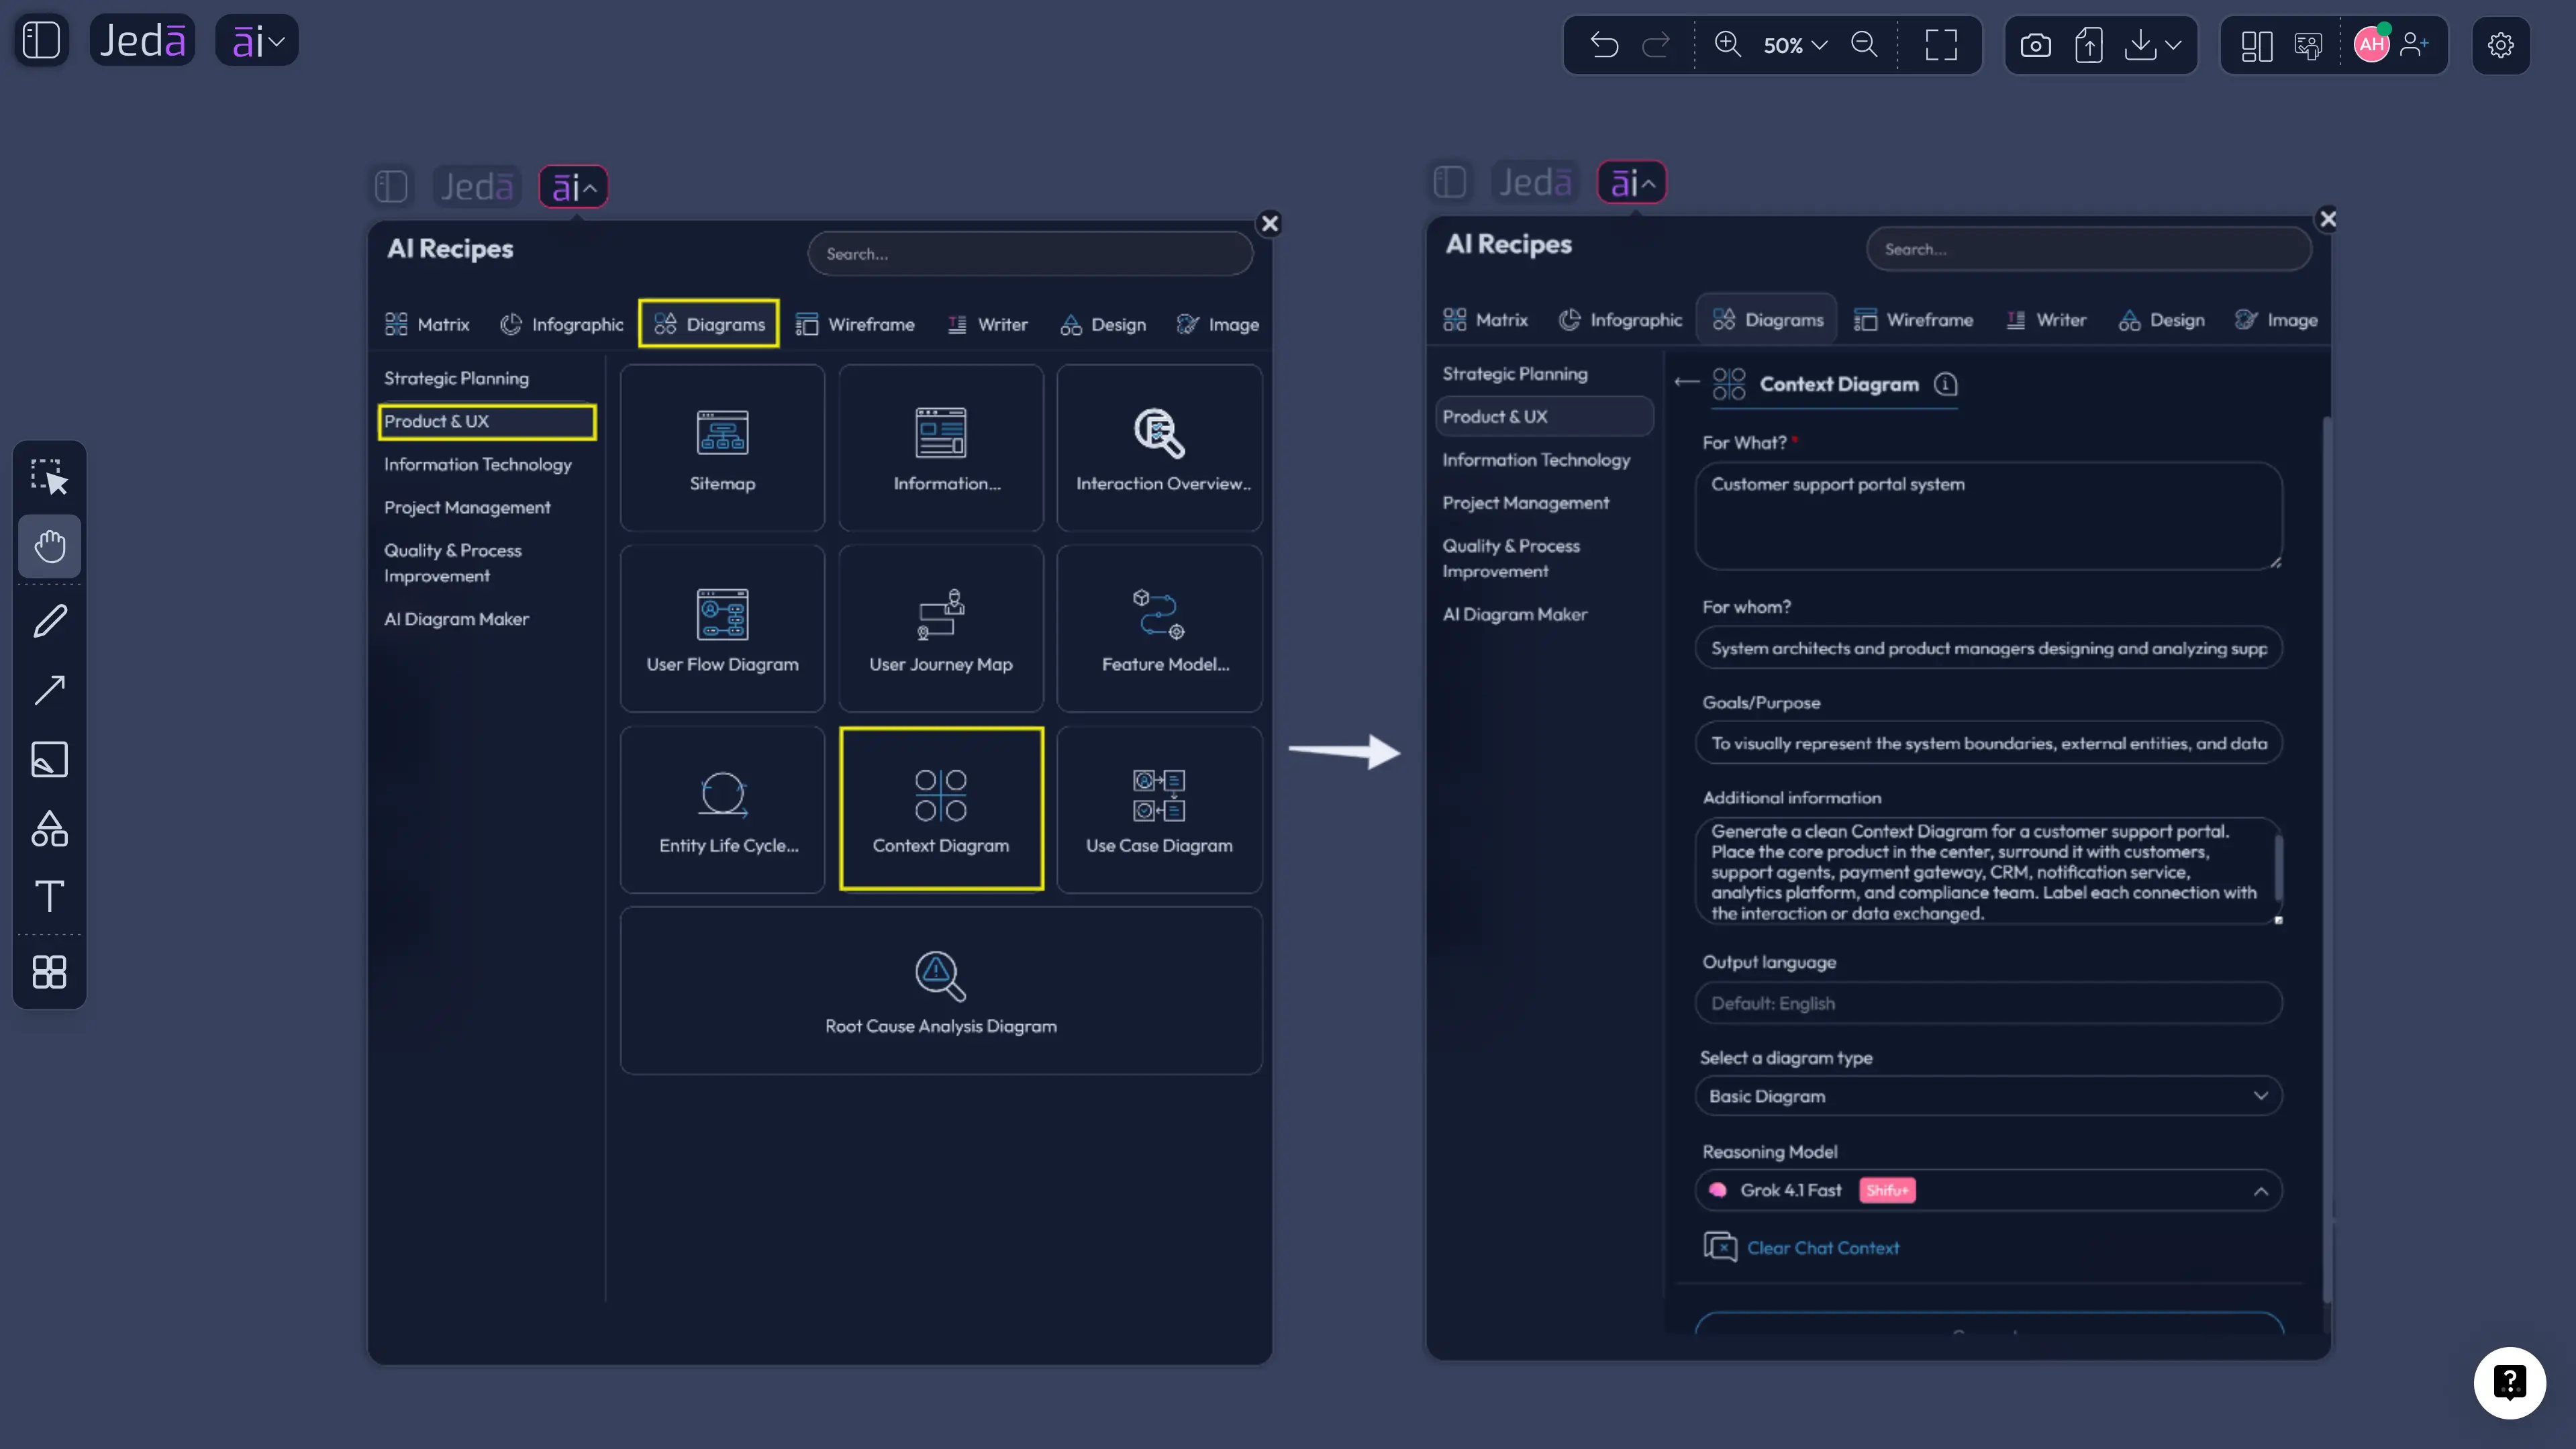Viewport: 2576px width, 1449px height.
Task: Click the upload file icon
Action: (2088, 45)
